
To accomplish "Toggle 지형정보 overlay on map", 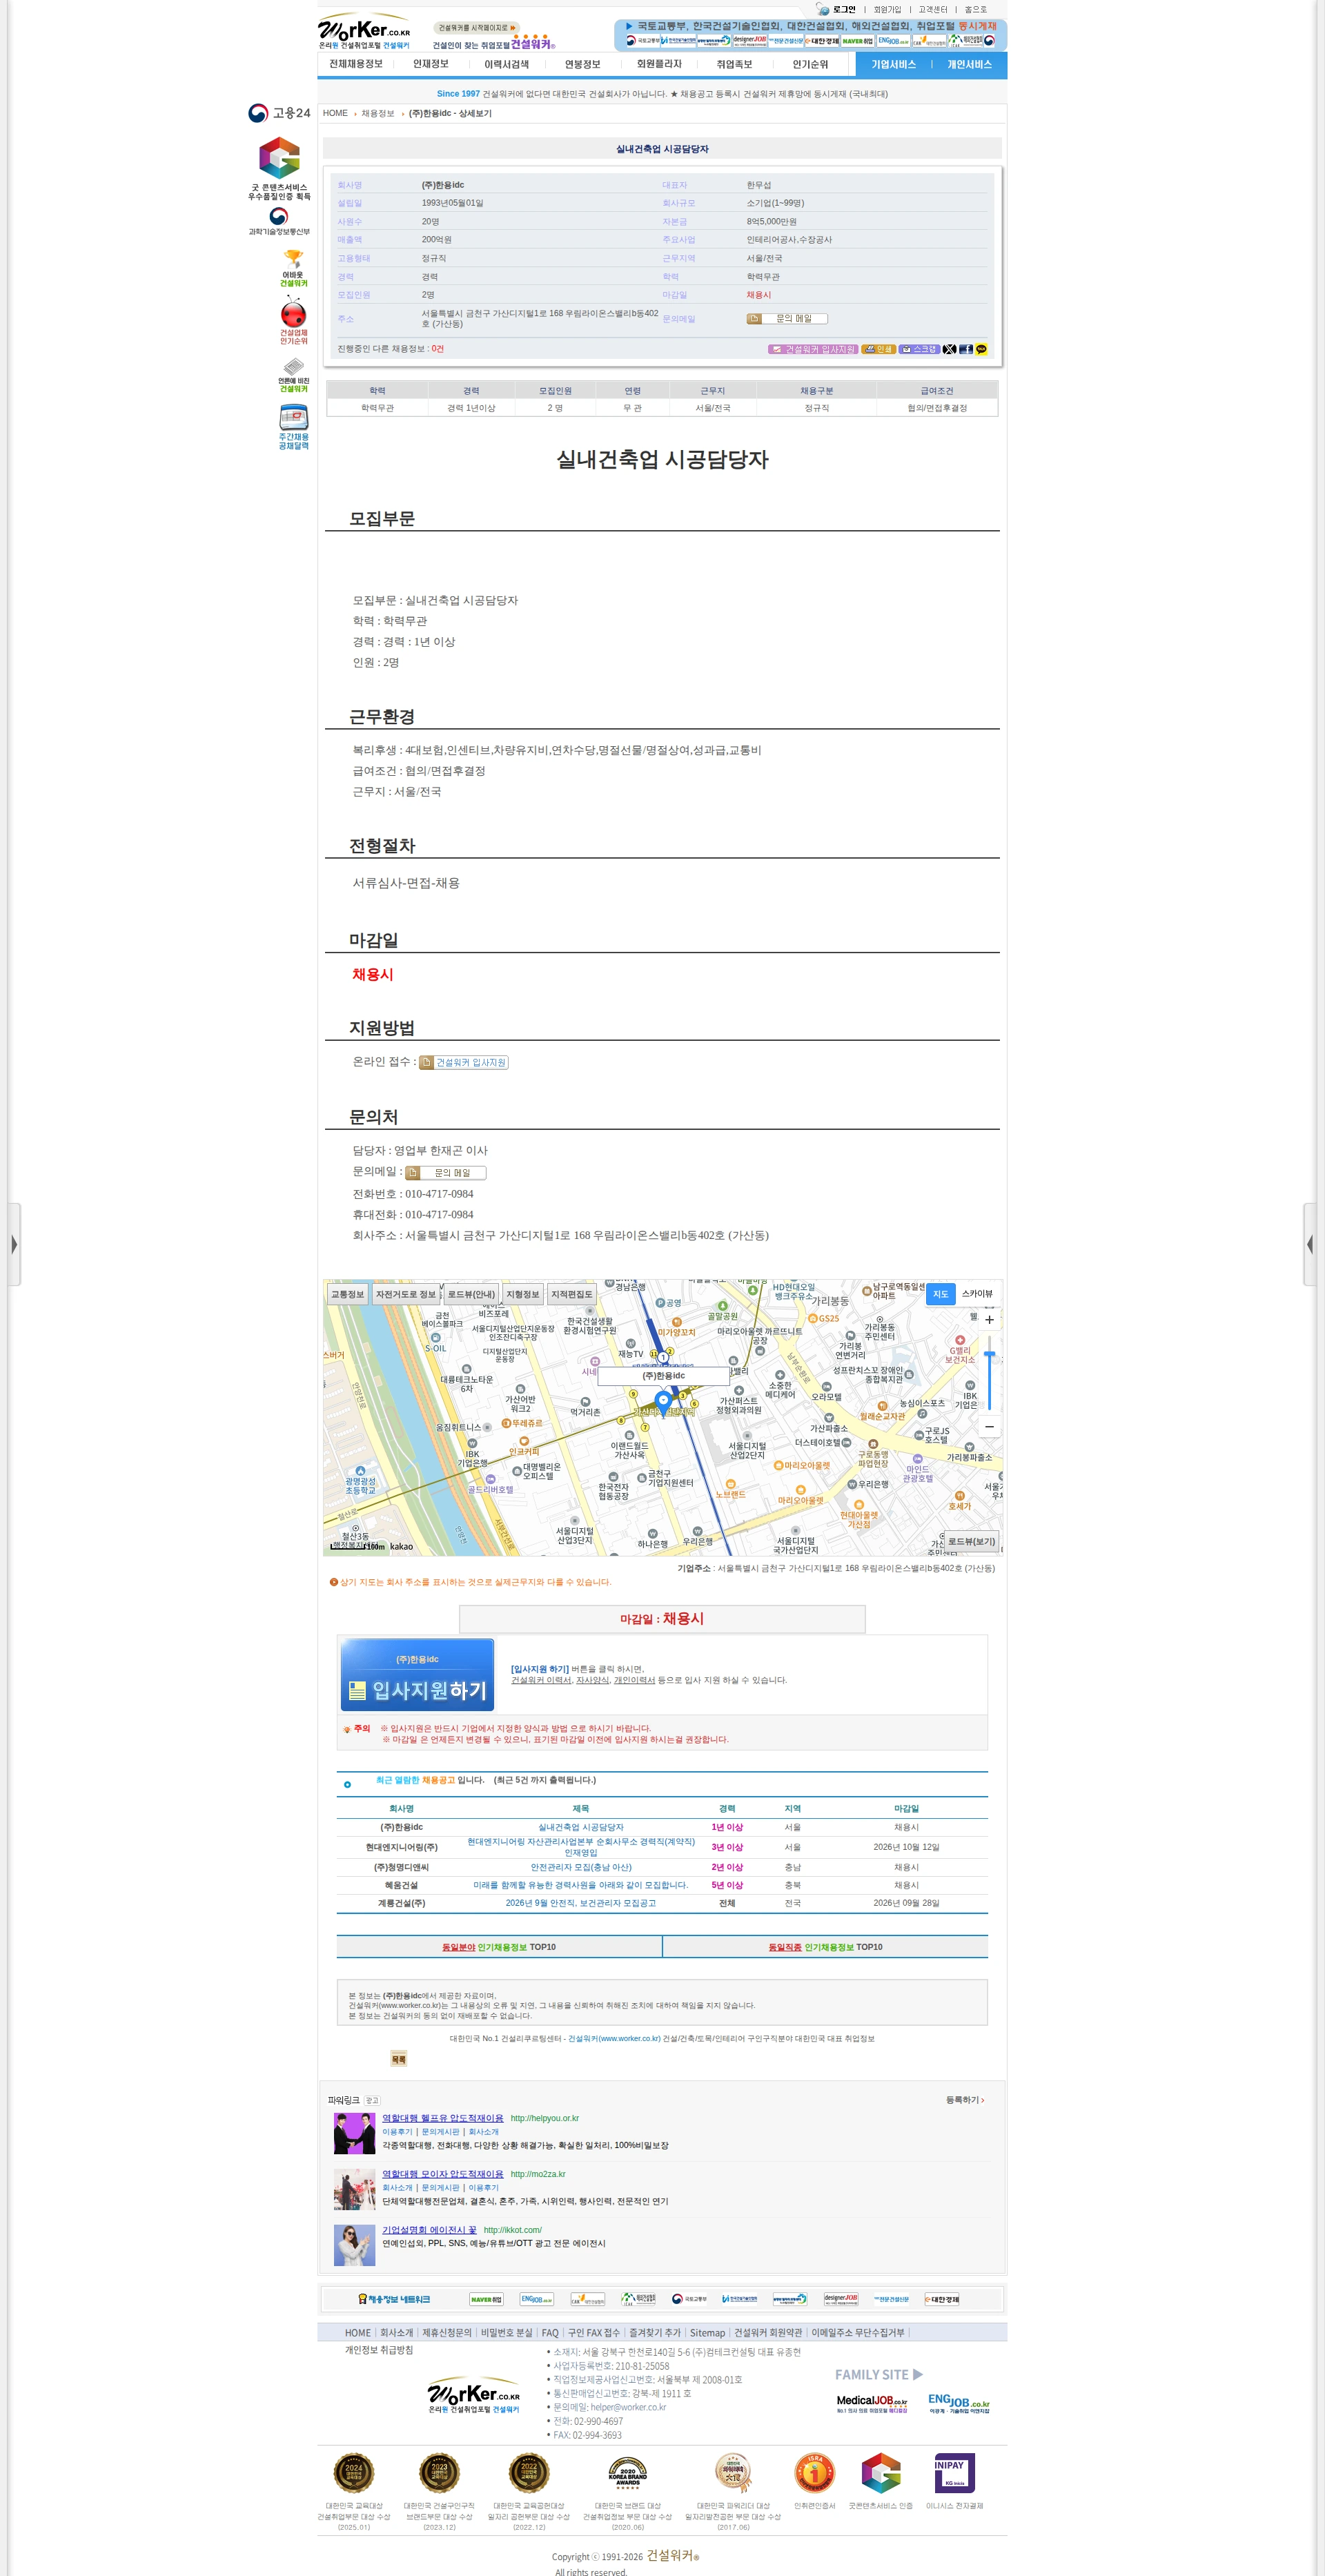I will pos(522,1294).
